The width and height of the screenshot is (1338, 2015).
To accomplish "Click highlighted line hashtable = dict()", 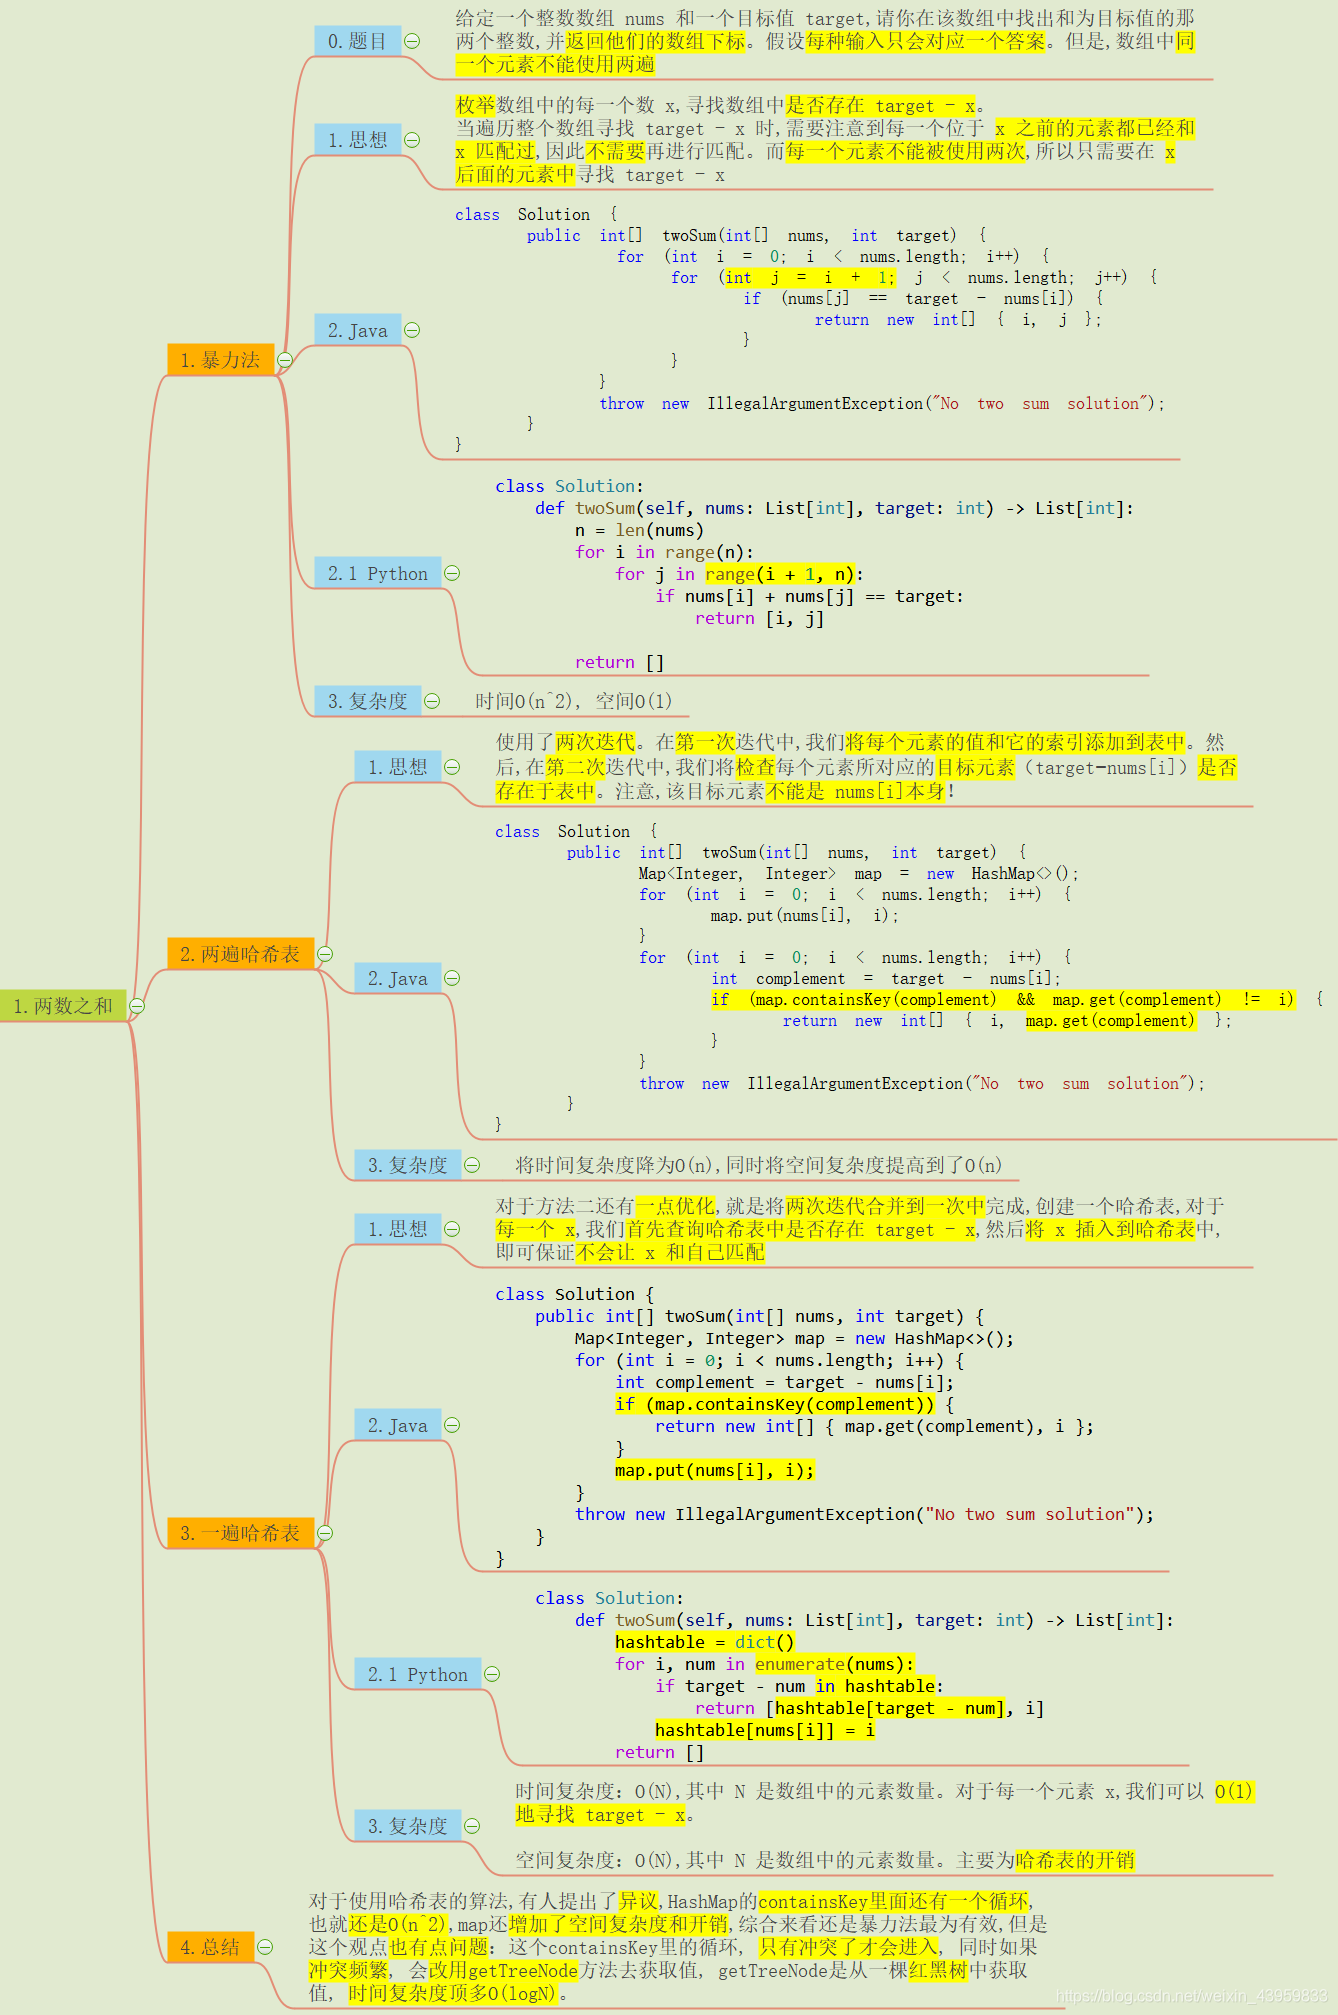I will click(x=705, y=1642).
